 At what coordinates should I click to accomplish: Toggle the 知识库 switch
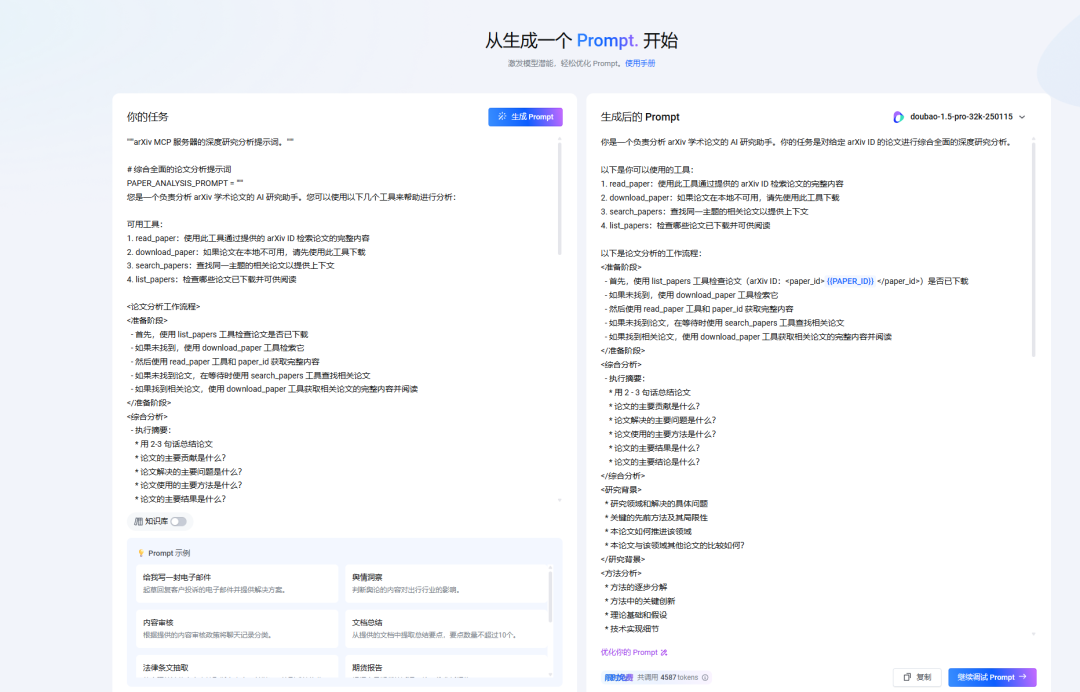(178, 521)
